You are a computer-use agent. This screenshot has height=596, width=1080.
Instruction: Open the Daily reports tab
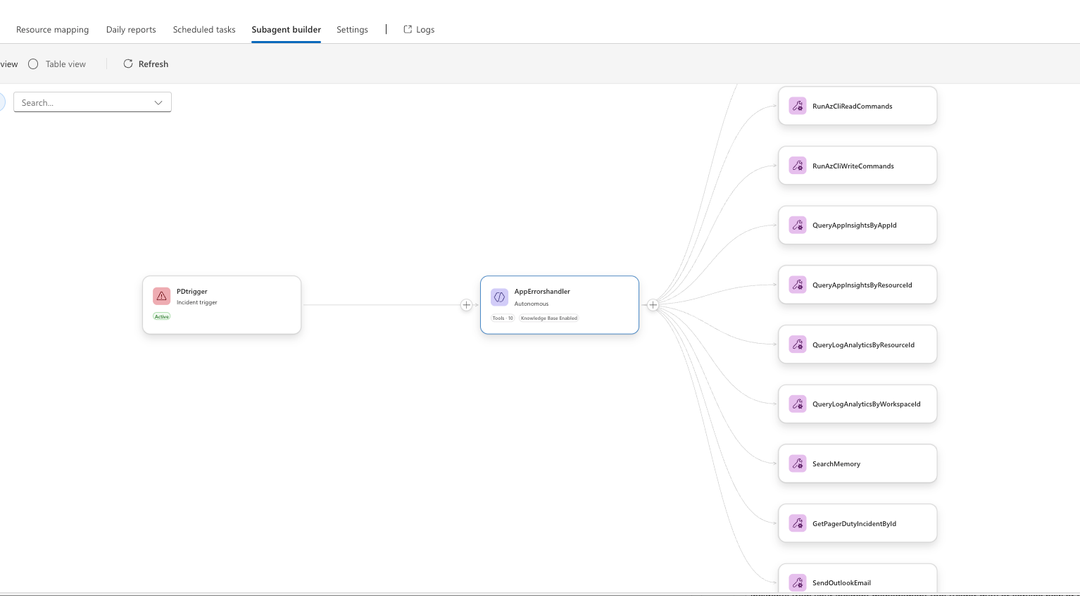pyautogui.click(x=131, y=30)
